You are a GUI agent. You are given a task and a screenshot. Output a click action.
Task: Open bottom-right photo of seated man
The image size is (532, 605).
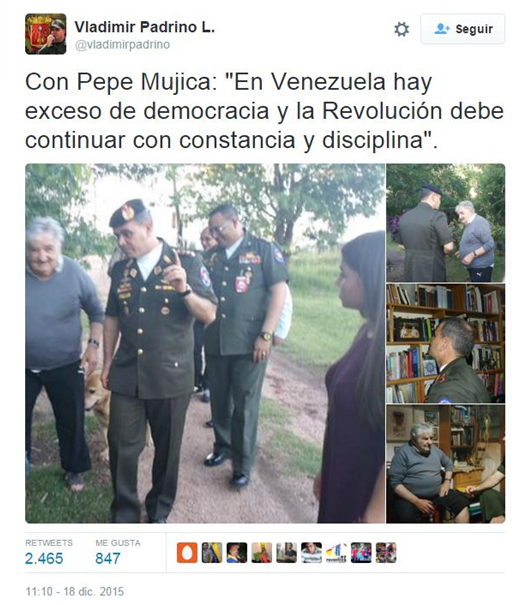[446, 464]
